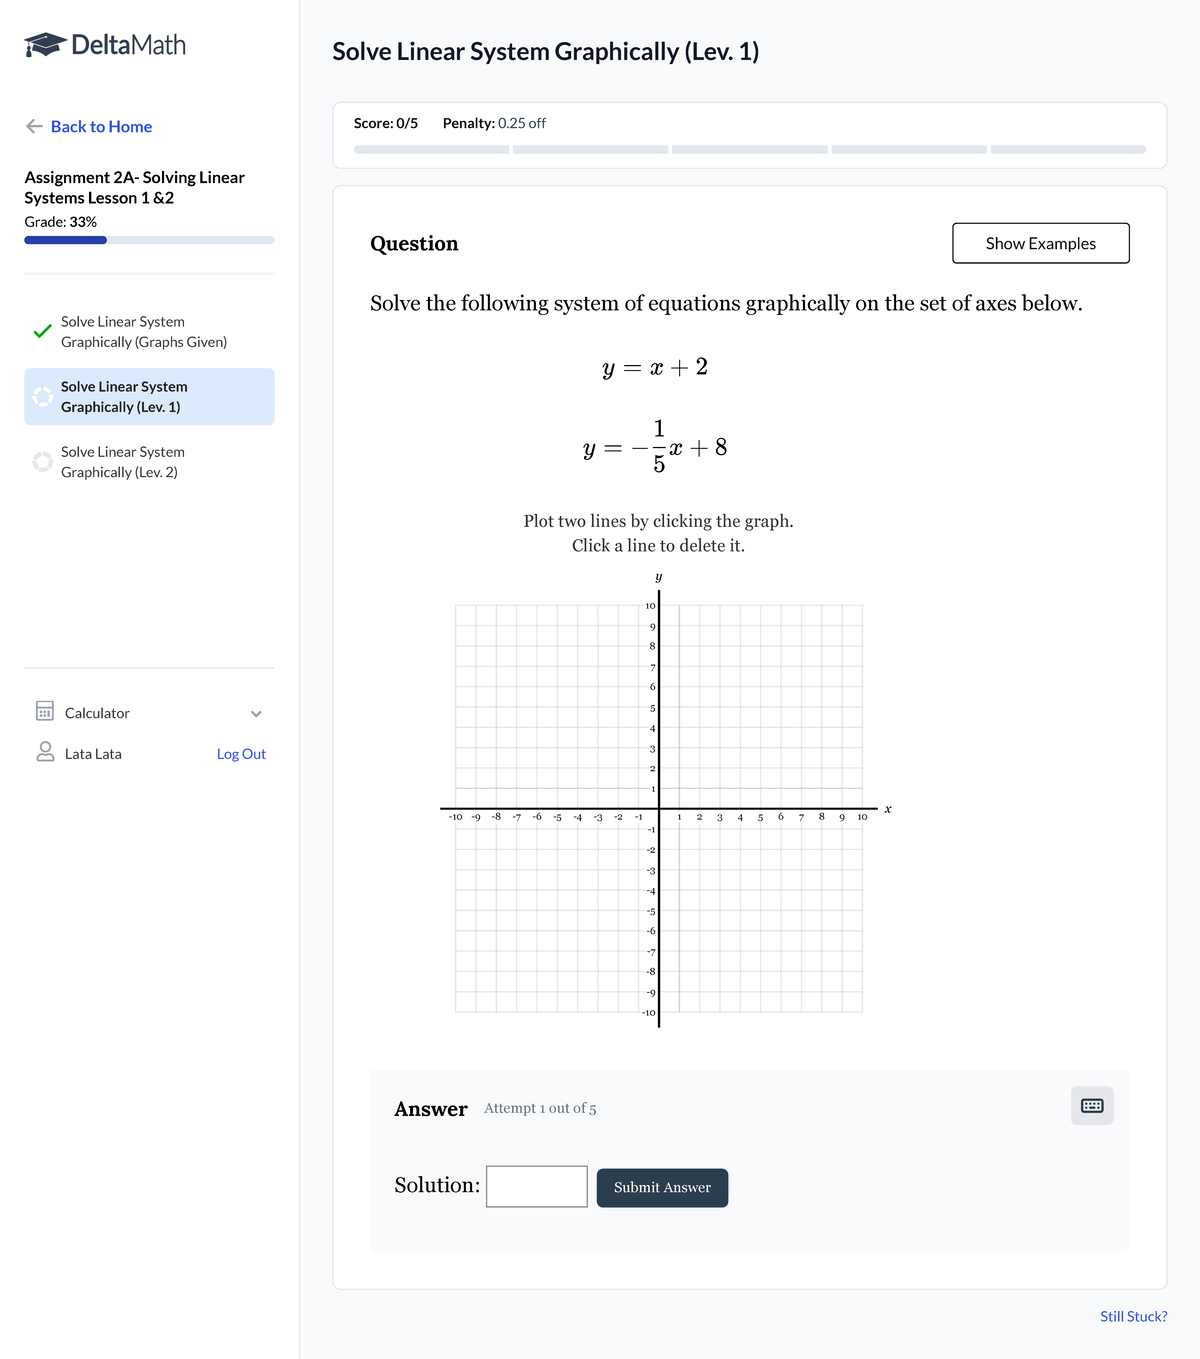Click the Calculator icon in sidebar
The height and width of the screenshot is (1359, 1200).
45,711
